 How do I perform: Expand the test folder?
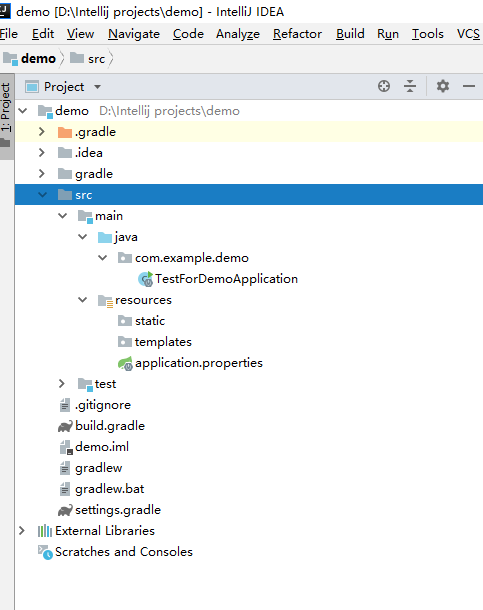(62, 384)
